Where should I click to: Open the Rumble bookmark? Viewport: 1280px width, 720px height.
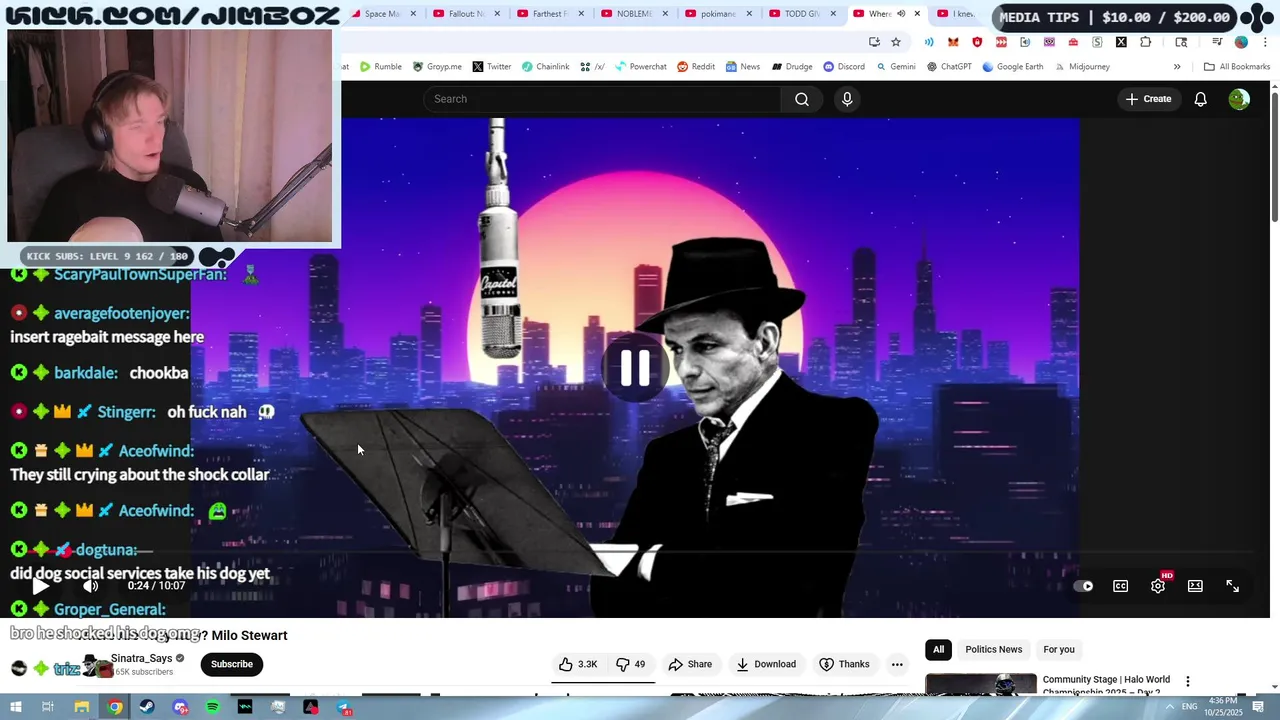[381, 67]
